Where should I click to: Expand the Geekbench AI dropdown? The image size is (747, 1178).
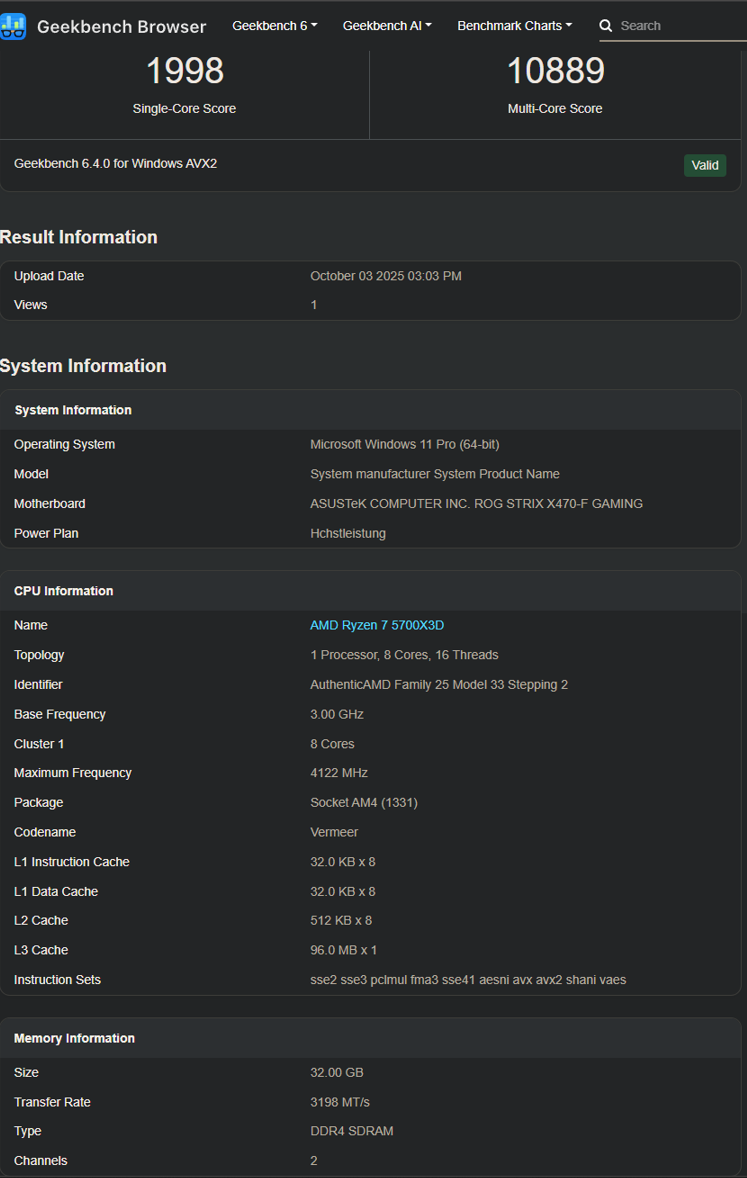[387, 26]
